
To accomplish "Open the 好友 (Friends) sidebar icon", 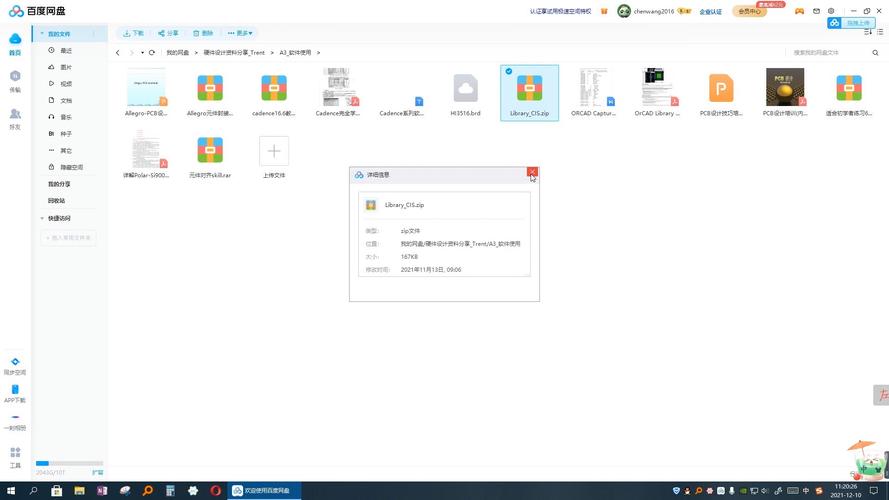I will click(15, 116).
